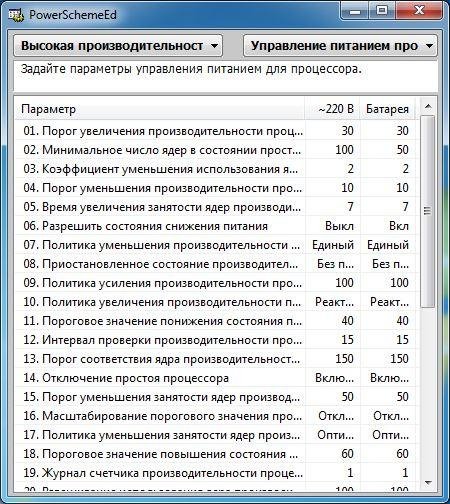Click the scrollbar up arrow
Image resolution: width=450 pixels, height=504 pixels.
click(x=428, y=107)
